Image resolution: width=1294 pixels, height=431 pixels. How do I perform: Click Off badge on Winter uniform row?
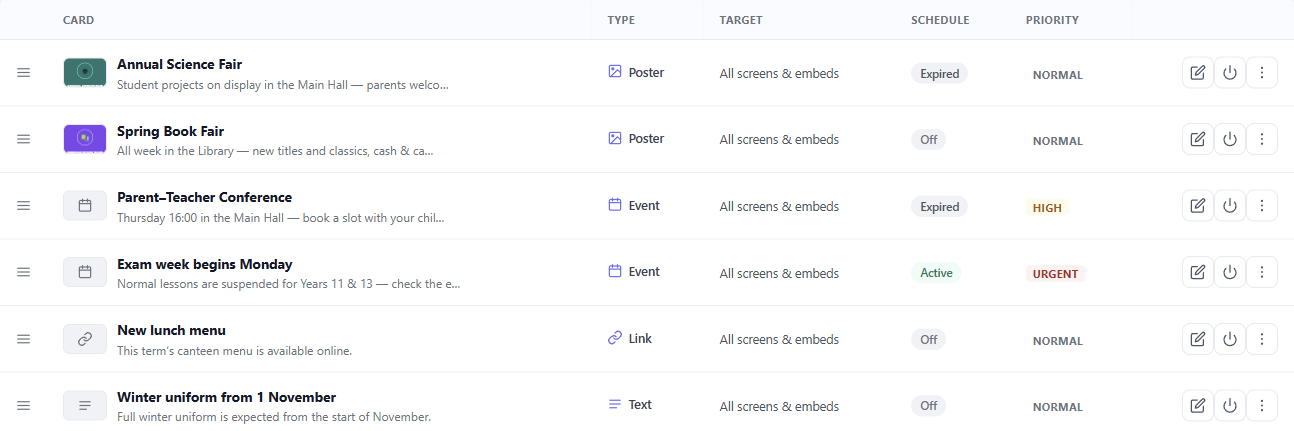tap(928, 405)
